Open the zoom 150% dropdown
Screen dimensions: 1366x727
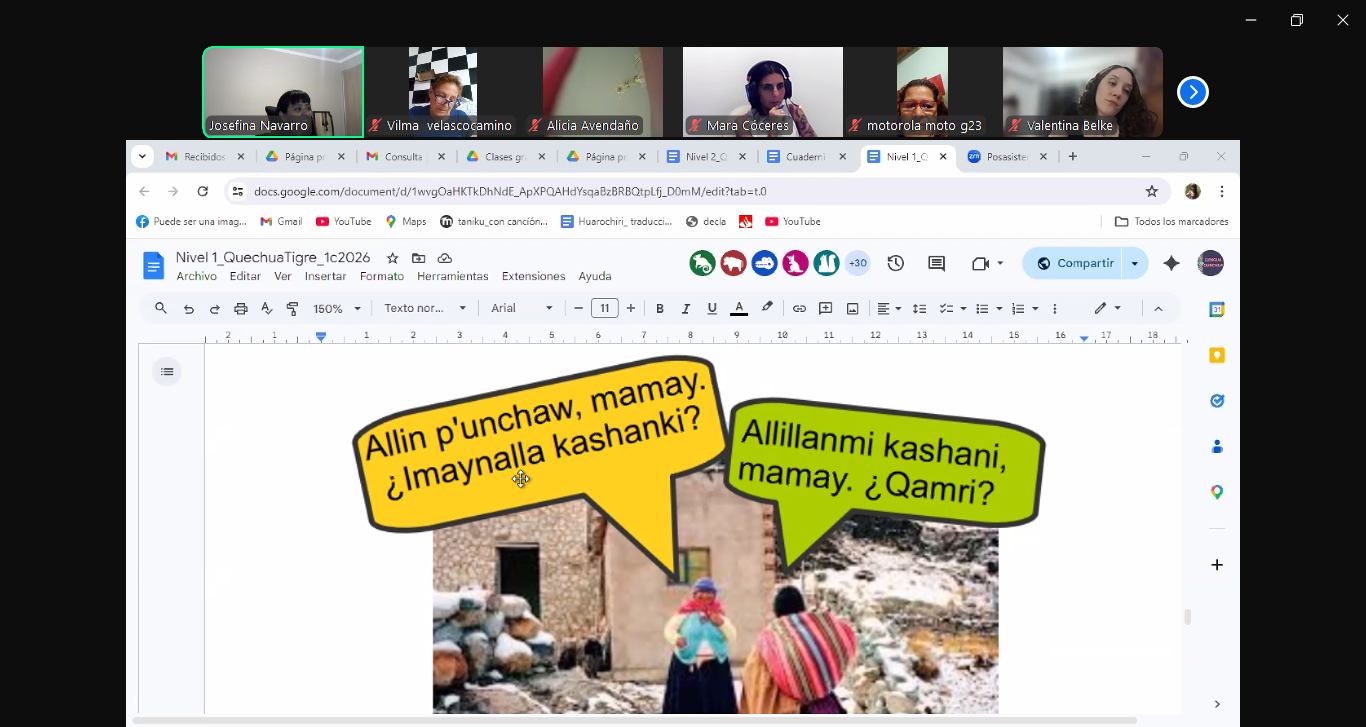coord(337,309)
